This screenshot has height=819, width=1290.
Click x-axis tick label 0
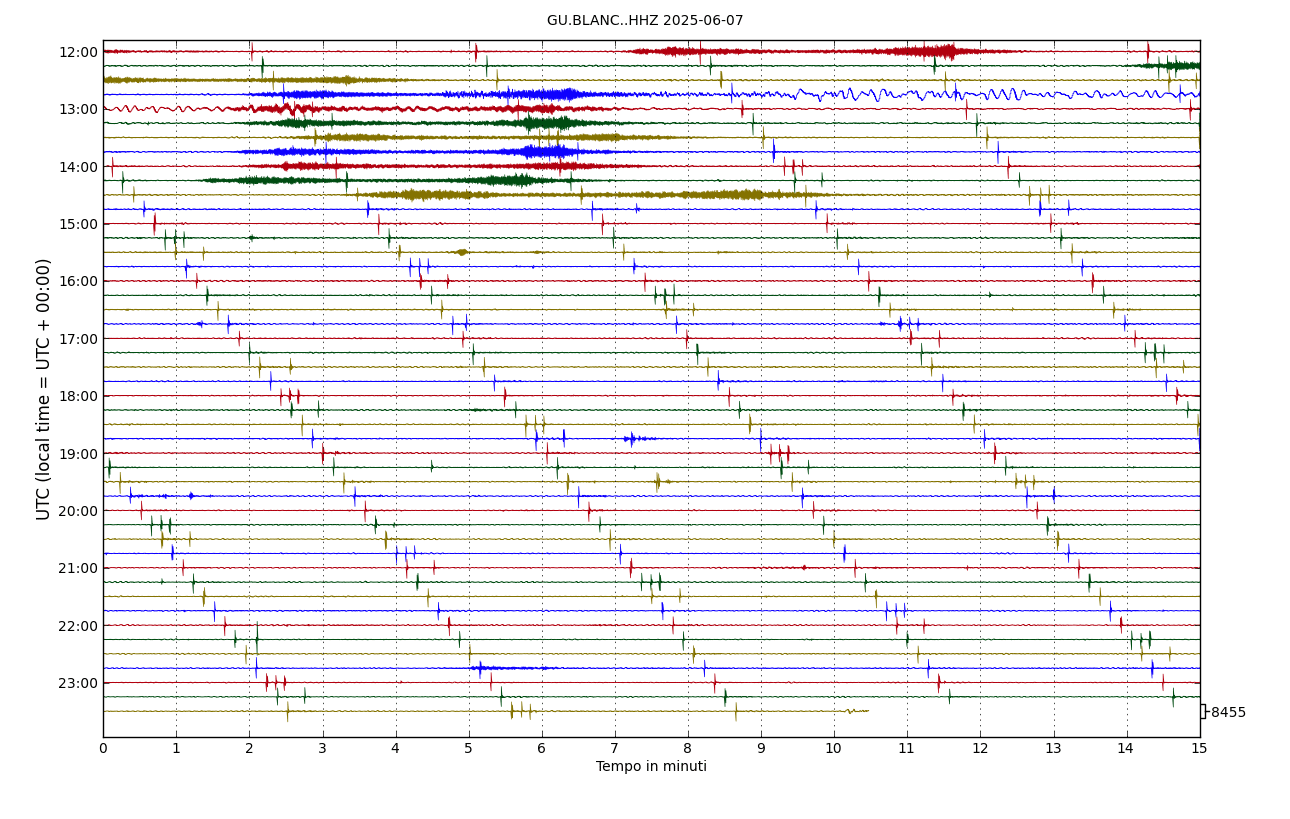[x=103, y=748]
